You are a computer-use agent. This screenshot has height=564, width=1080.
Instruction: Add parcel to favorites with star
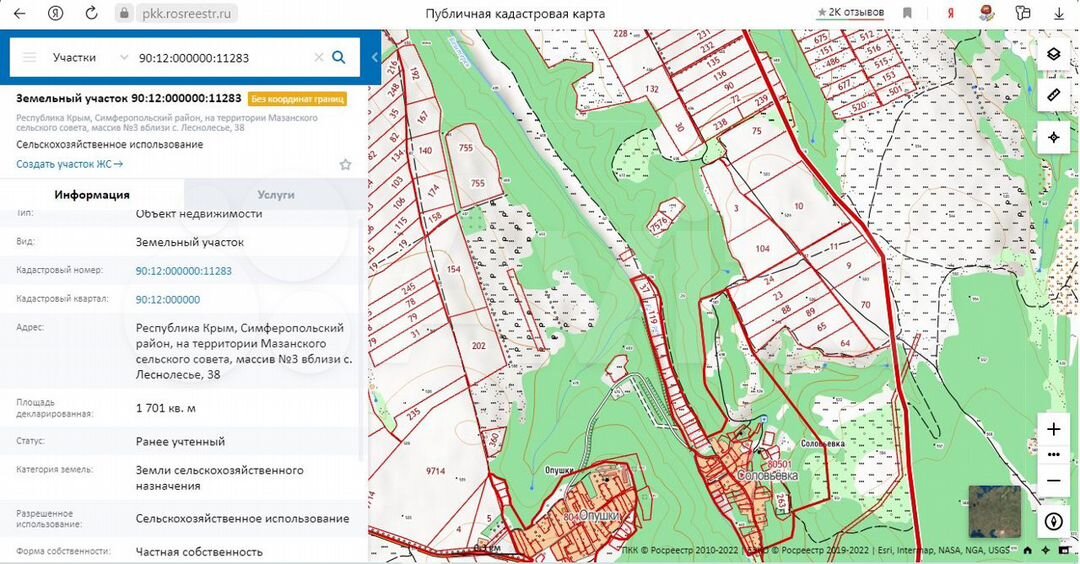pos(346,164)
